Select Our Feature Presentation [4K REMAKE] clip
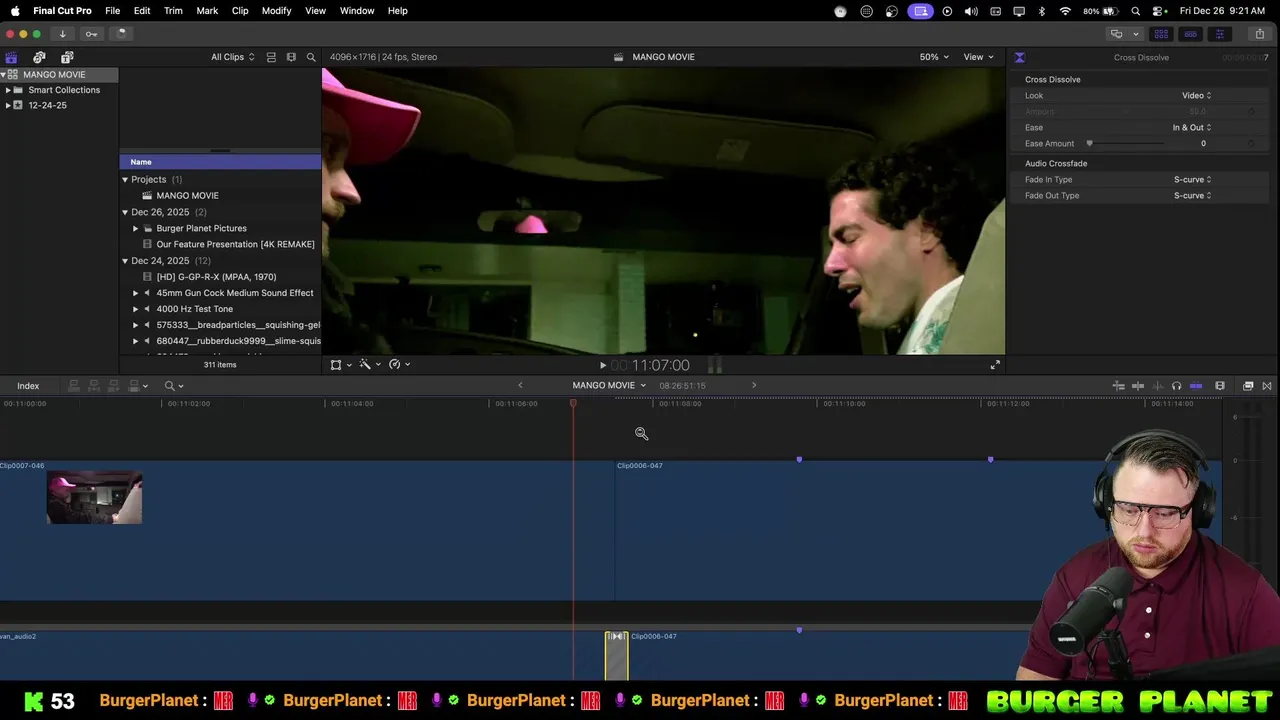This screenshot has width=1280, height=720. pos(220,244)
